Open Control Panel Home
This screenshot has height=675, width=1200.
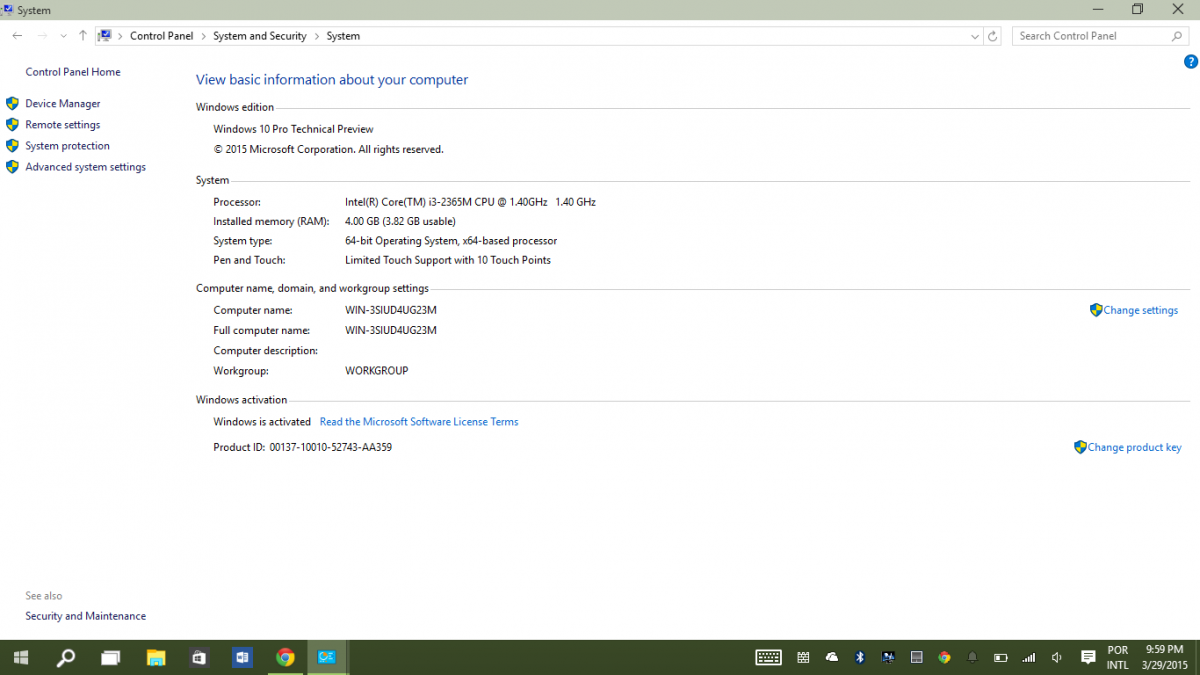(x=73, y=72)
